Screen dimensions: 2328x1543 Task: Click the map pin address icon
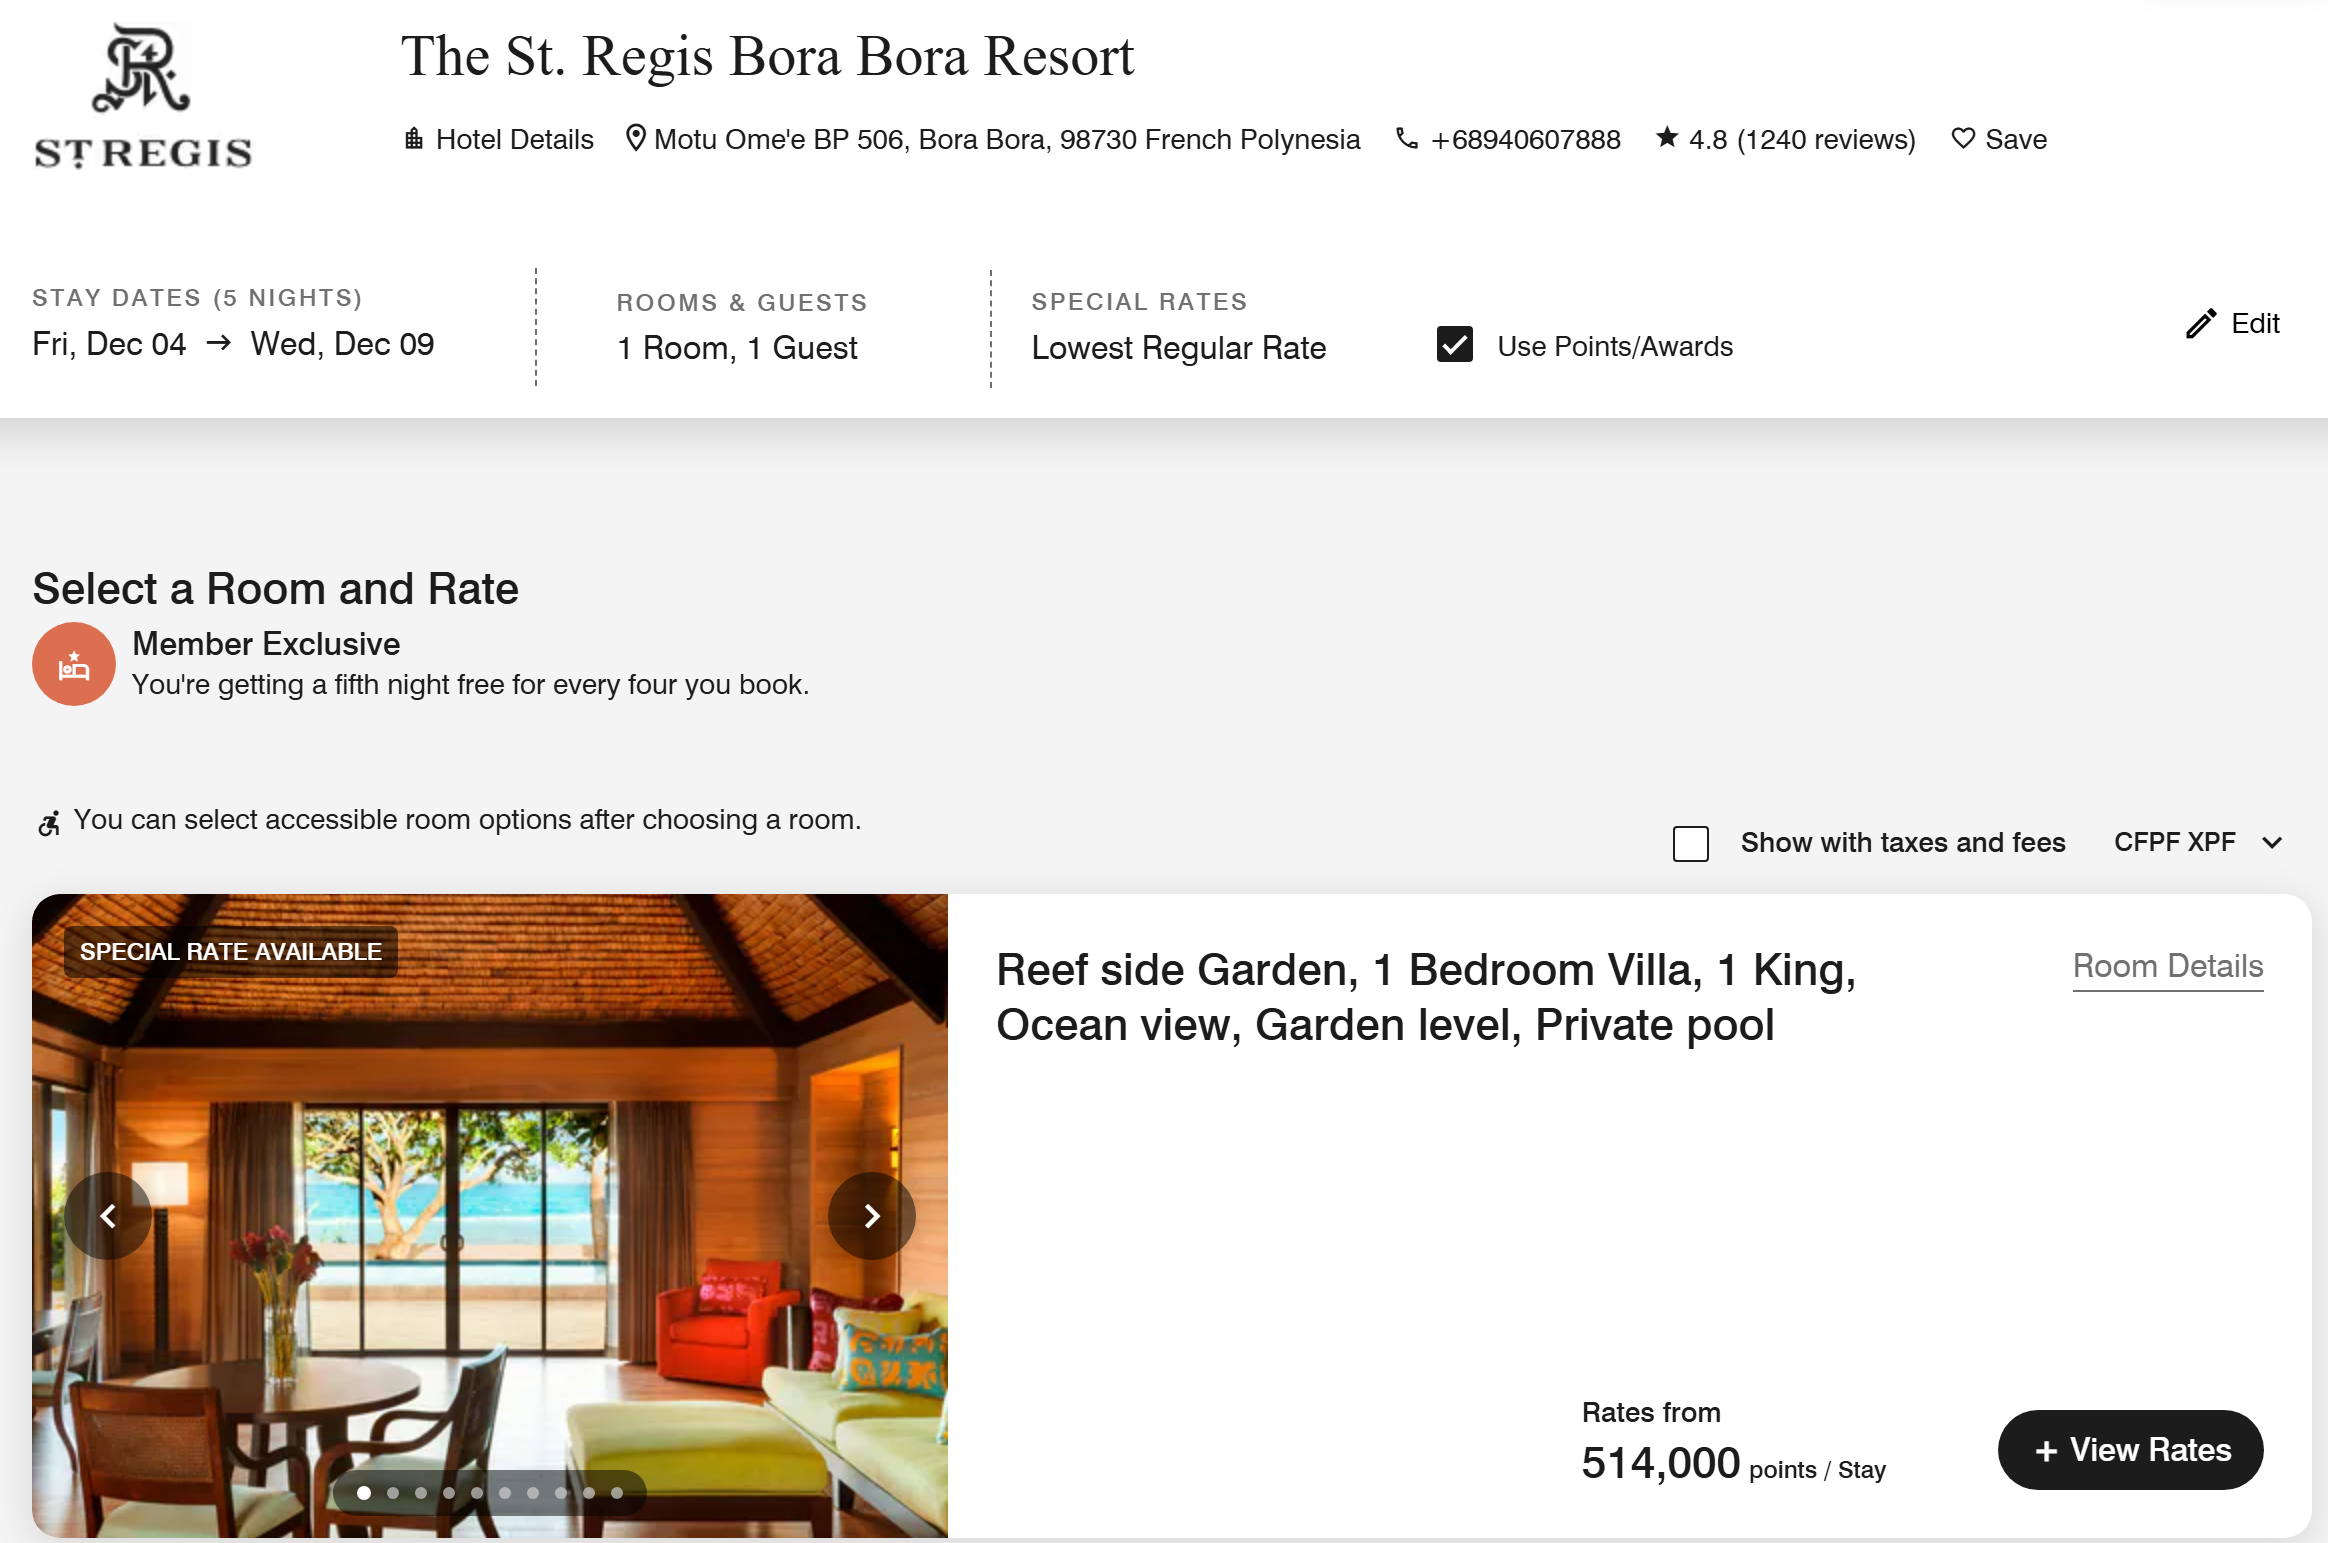(x=635, y=139)
